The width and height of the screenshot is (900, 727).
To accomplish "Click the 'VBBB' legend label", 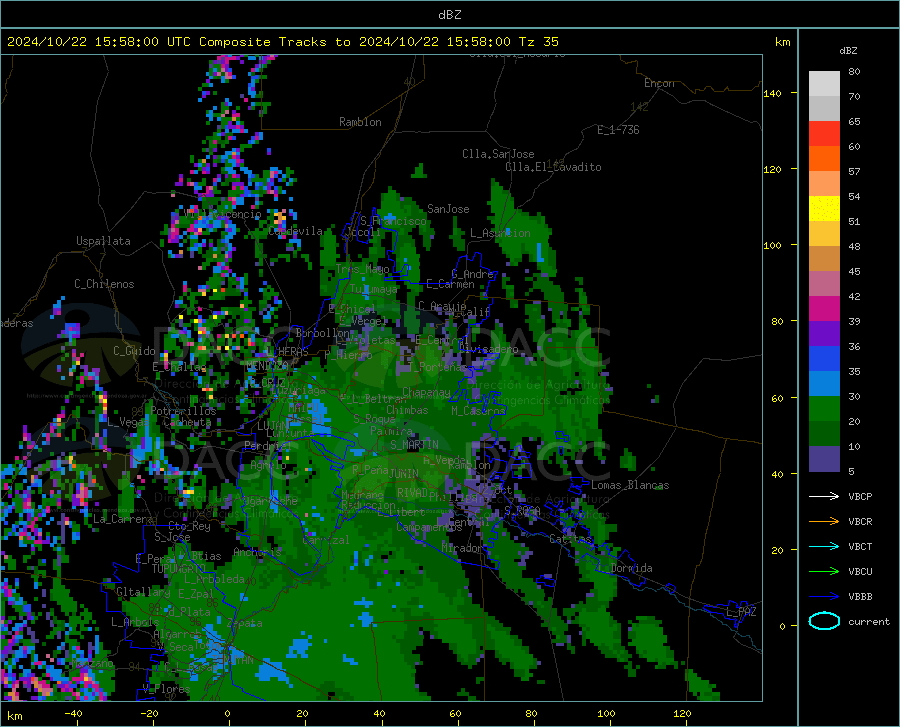I will [x=860, y=597].
